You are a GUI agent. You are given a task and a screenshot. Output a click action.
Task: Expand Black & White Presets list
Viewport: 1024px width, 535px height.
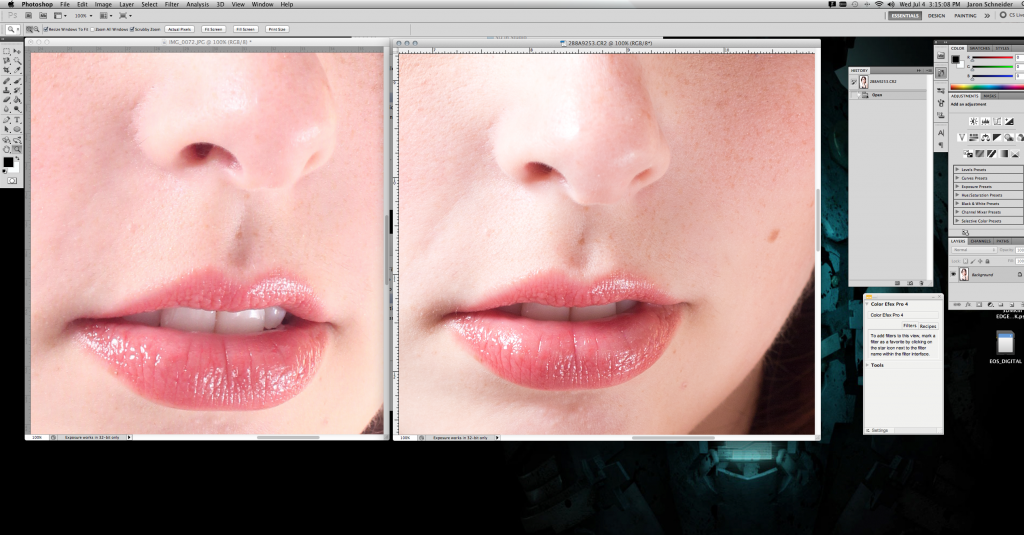click(x=957, y=203)
